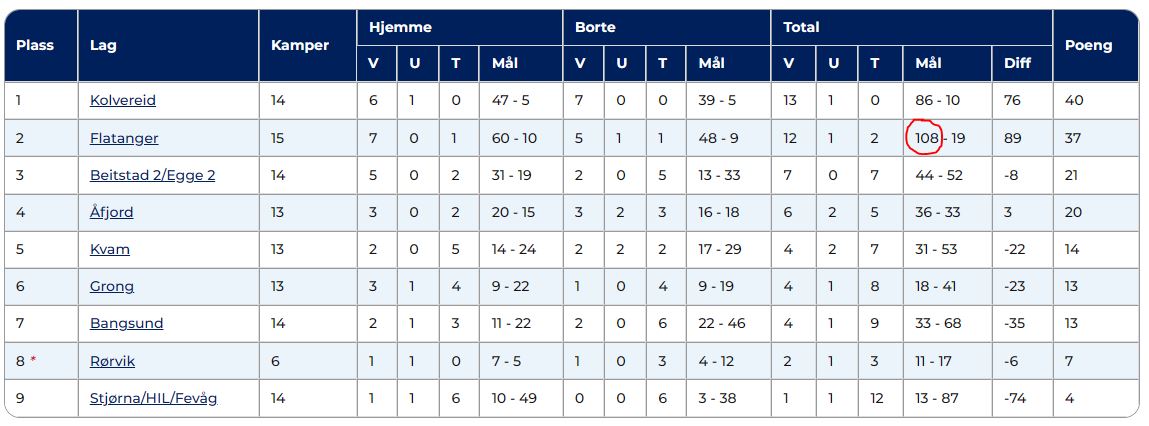Click the Borte group header
This screenshot has width=1149, height=426.
tap(595, 27)
